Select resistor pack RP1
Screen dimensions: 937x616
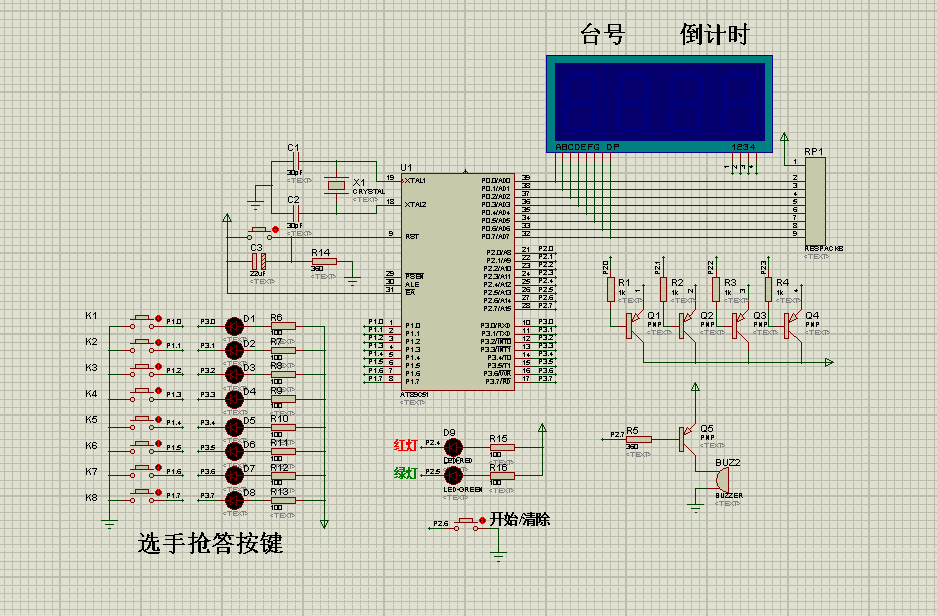pyautogui.click(x=815, y=201)
